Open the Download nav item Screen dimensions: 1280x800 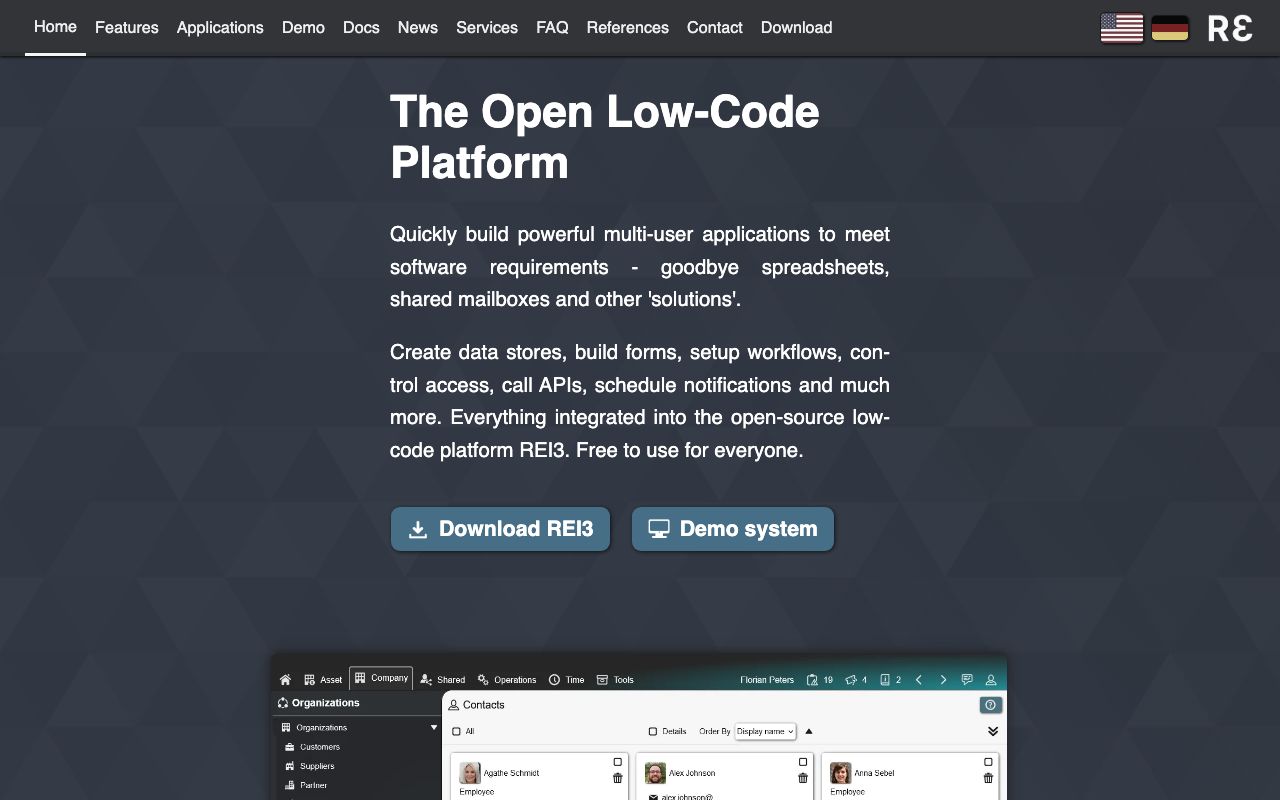797,28
